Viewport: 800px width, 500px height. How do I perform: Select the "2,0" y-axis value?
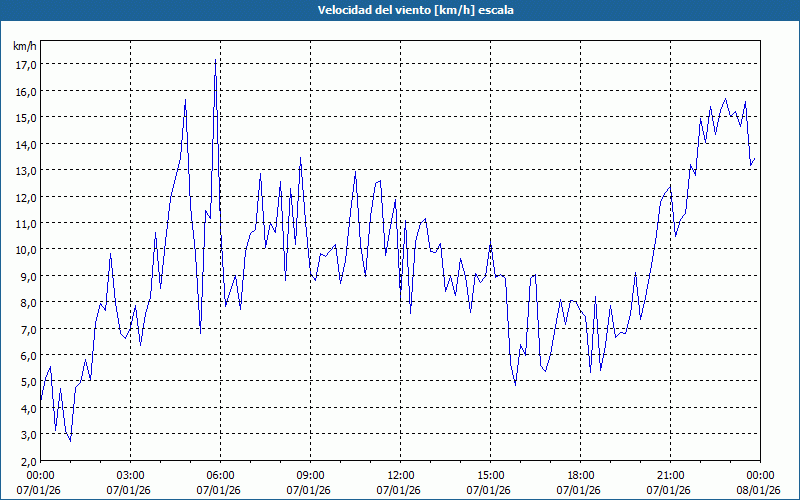click(29, 462)
